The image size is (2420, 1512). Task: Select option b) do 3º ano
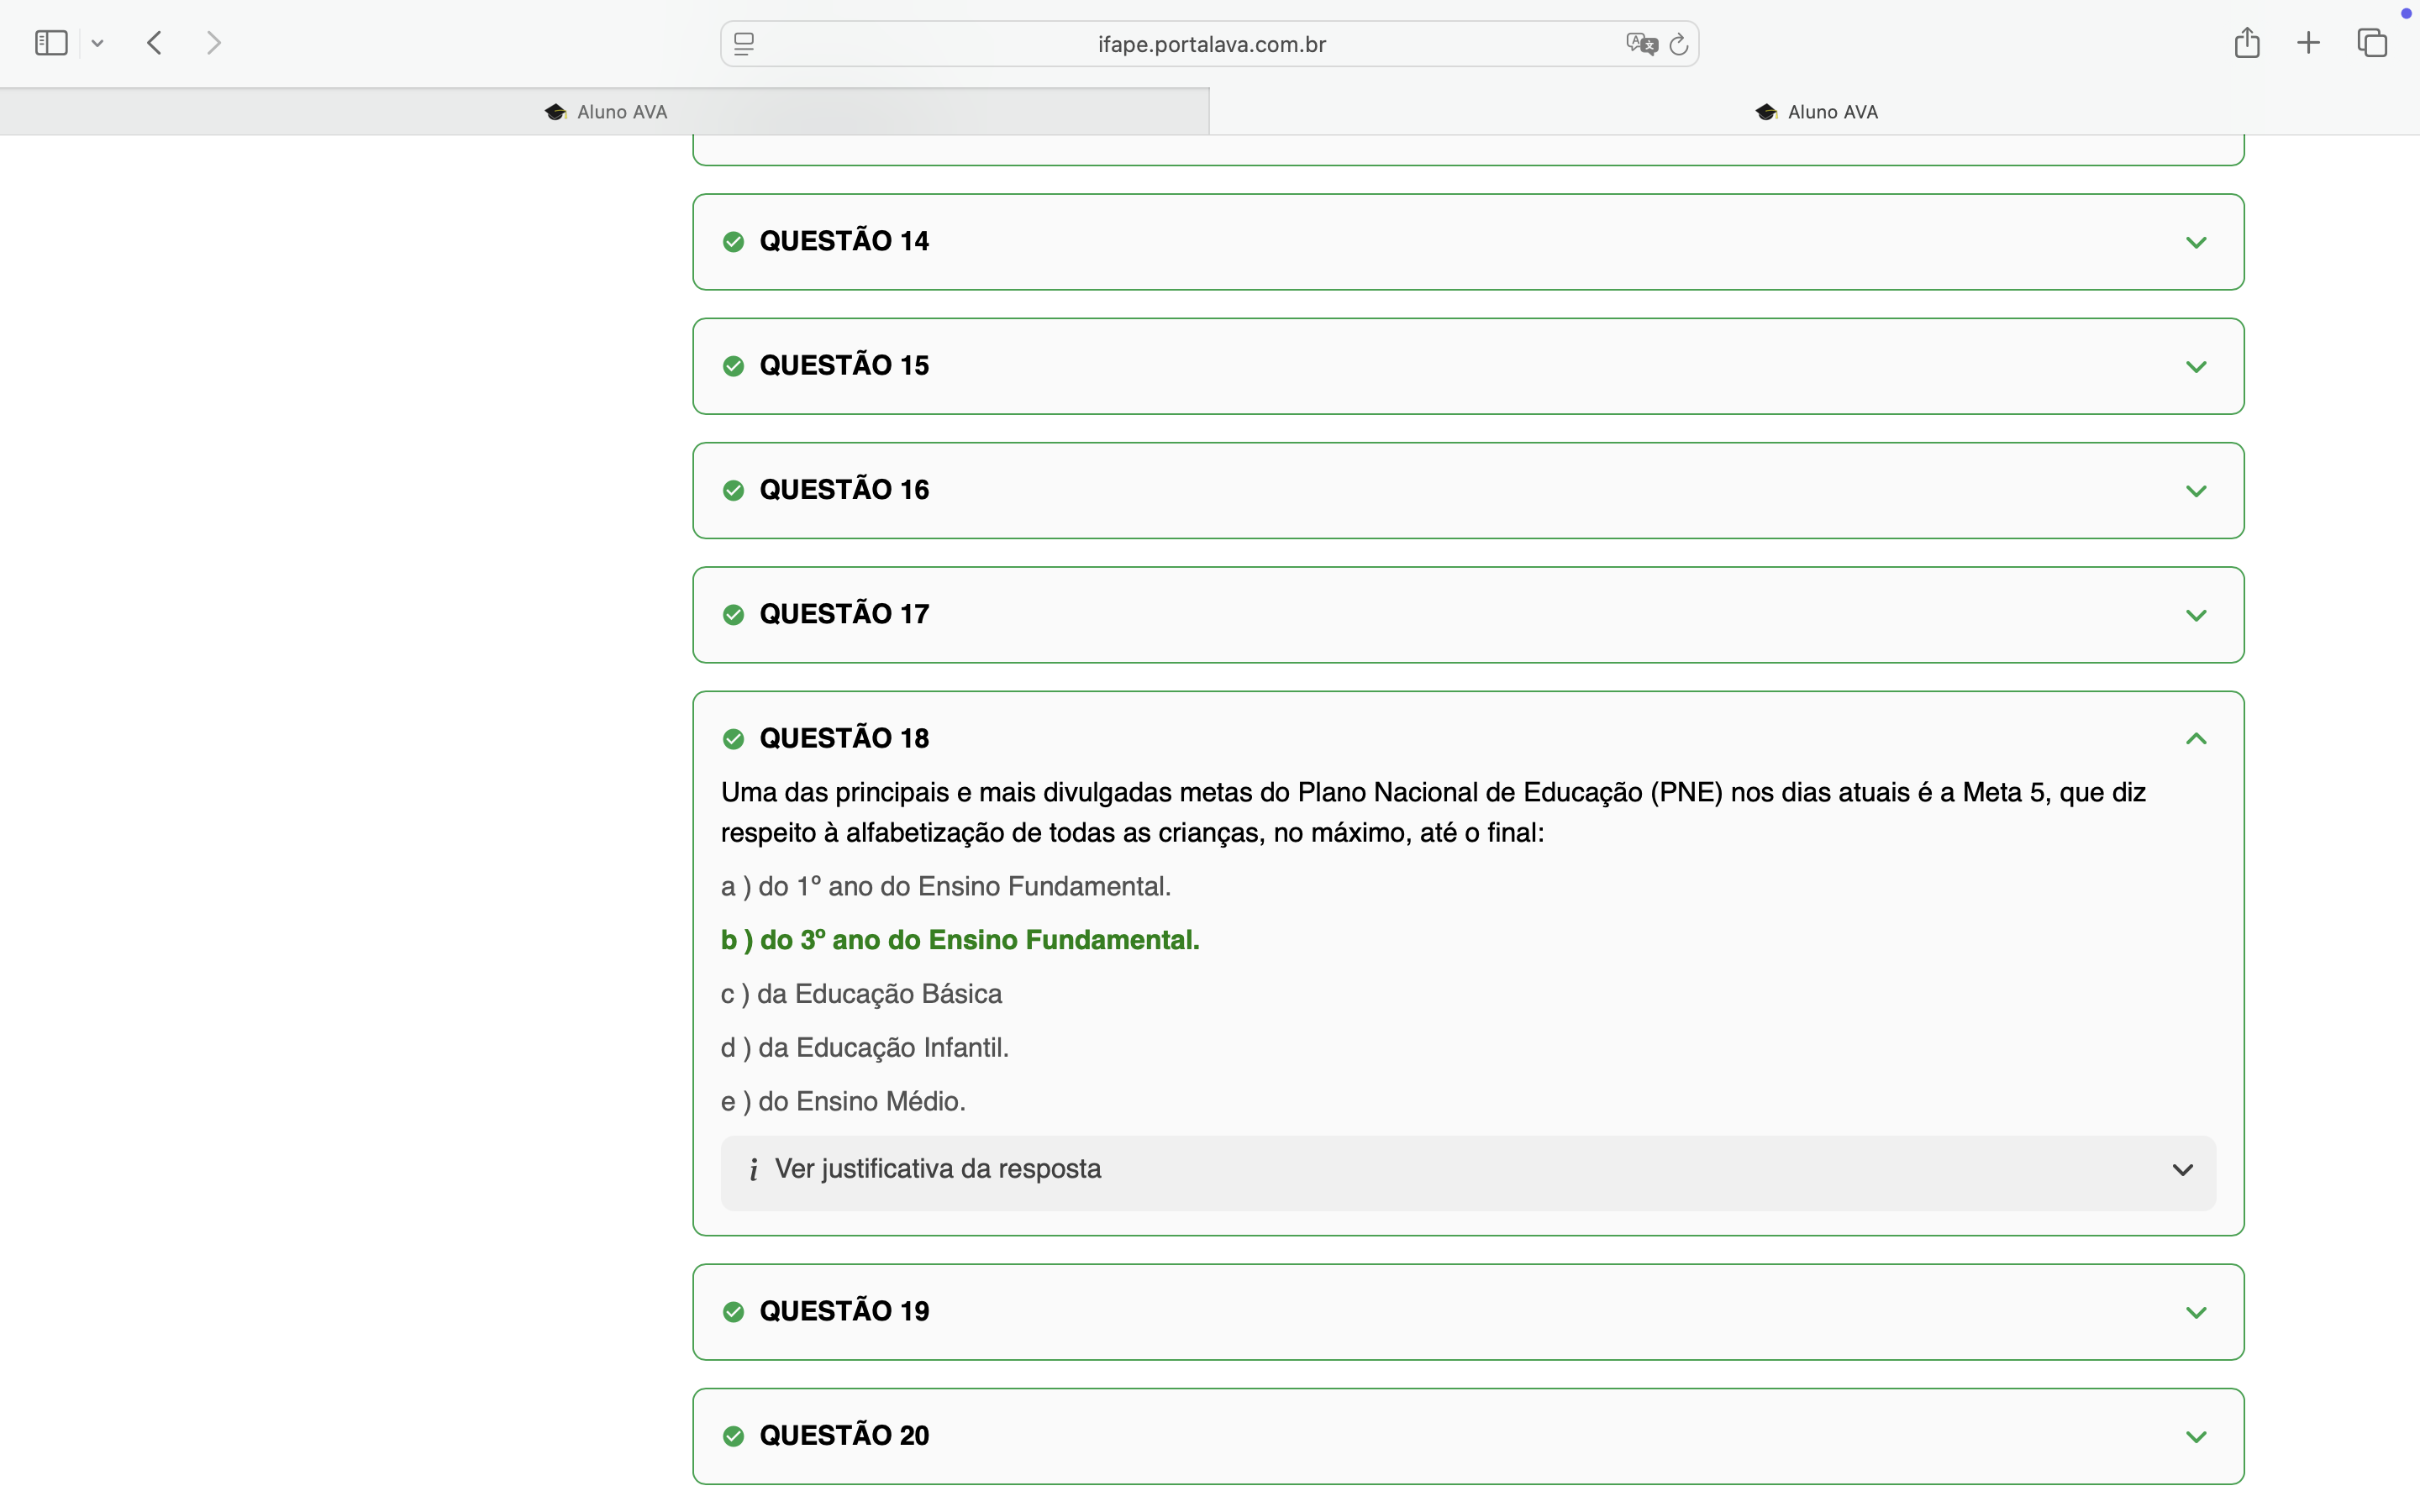(959, 940)
